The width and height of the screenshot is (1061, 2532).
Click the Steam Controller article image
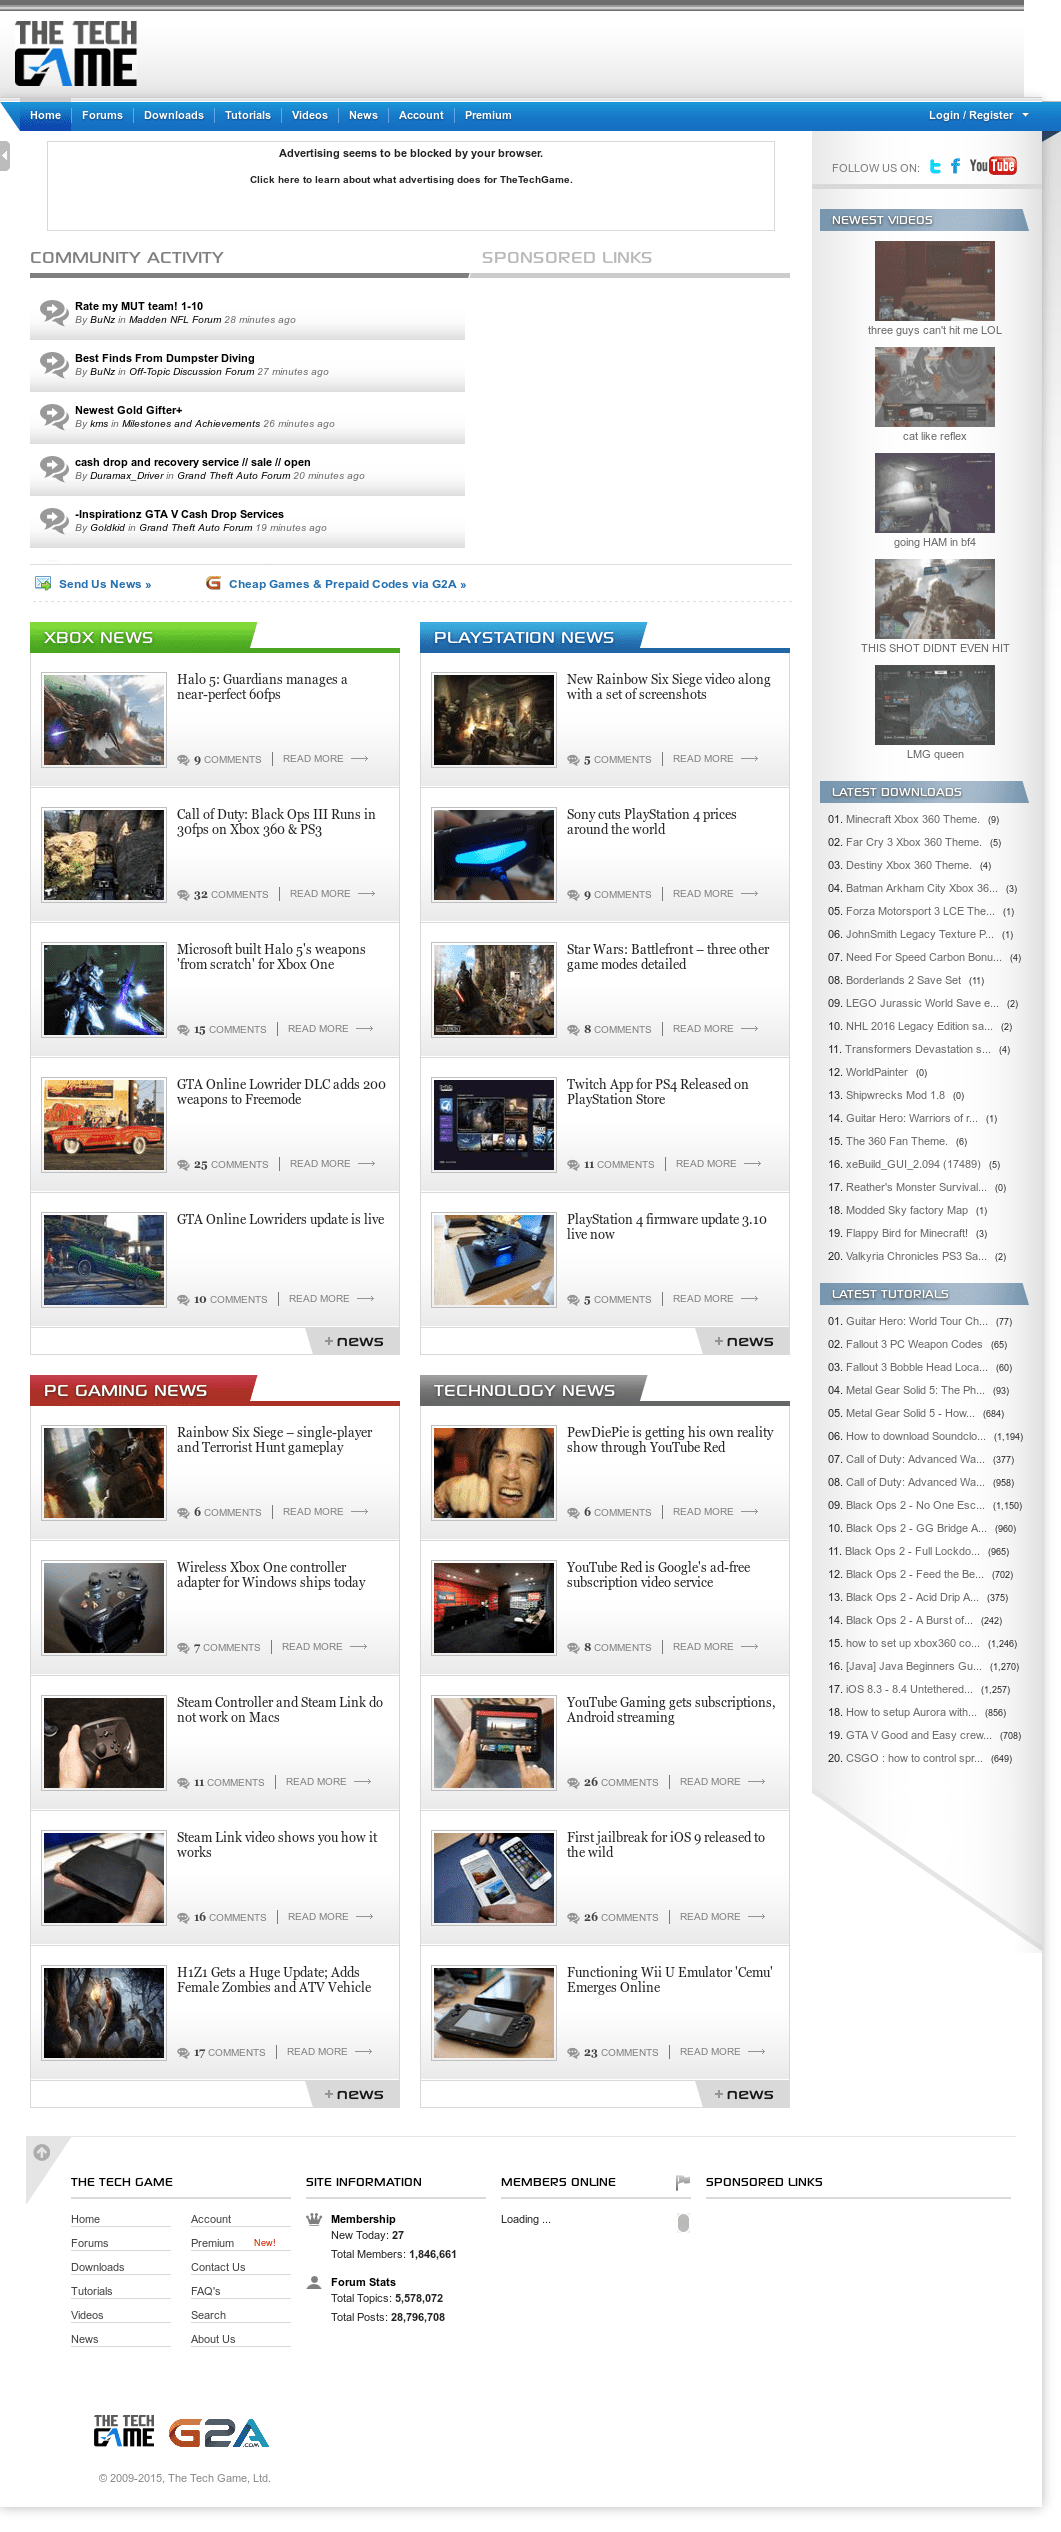coord(104,1743)
